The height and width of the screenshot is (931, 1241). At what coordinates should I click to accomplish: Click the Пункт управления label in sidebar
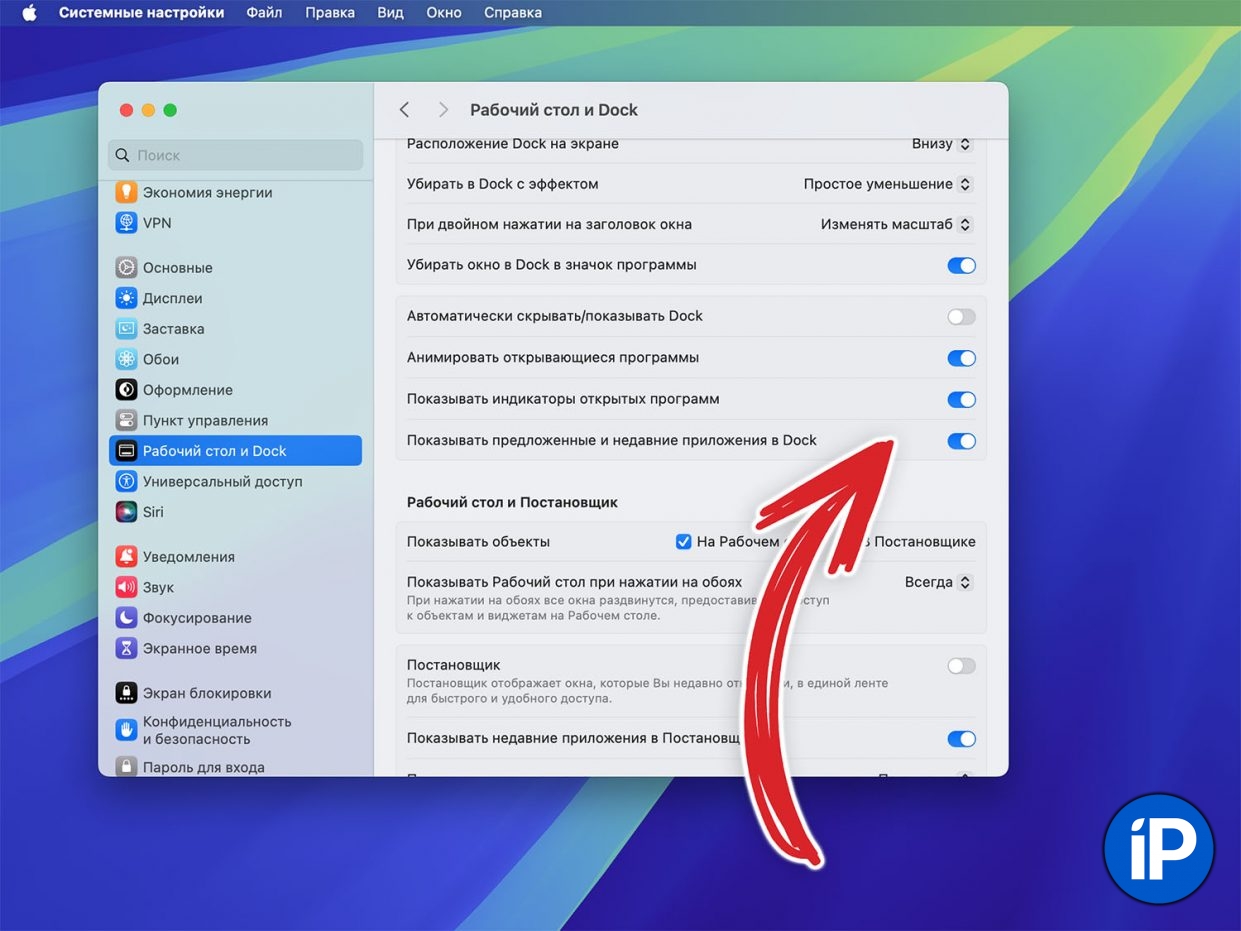point(206,420)
